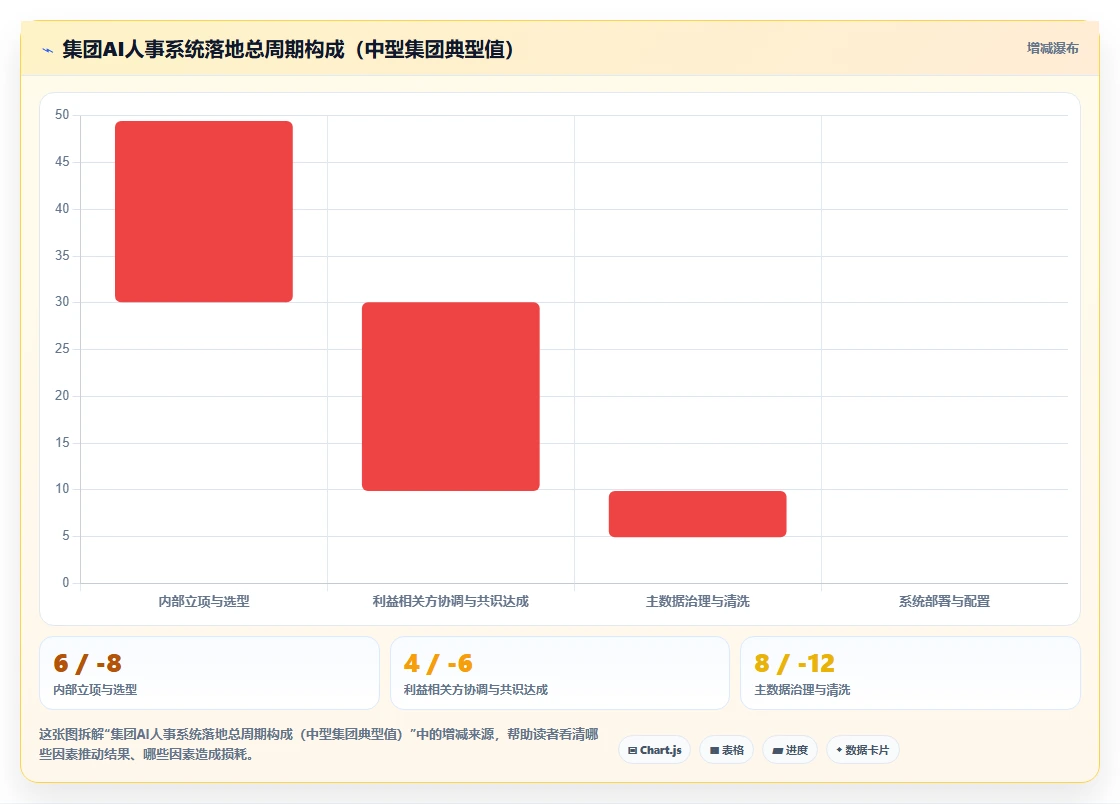
Task: Click the icon in the Chart.js chip
Action: pos(632,750)
